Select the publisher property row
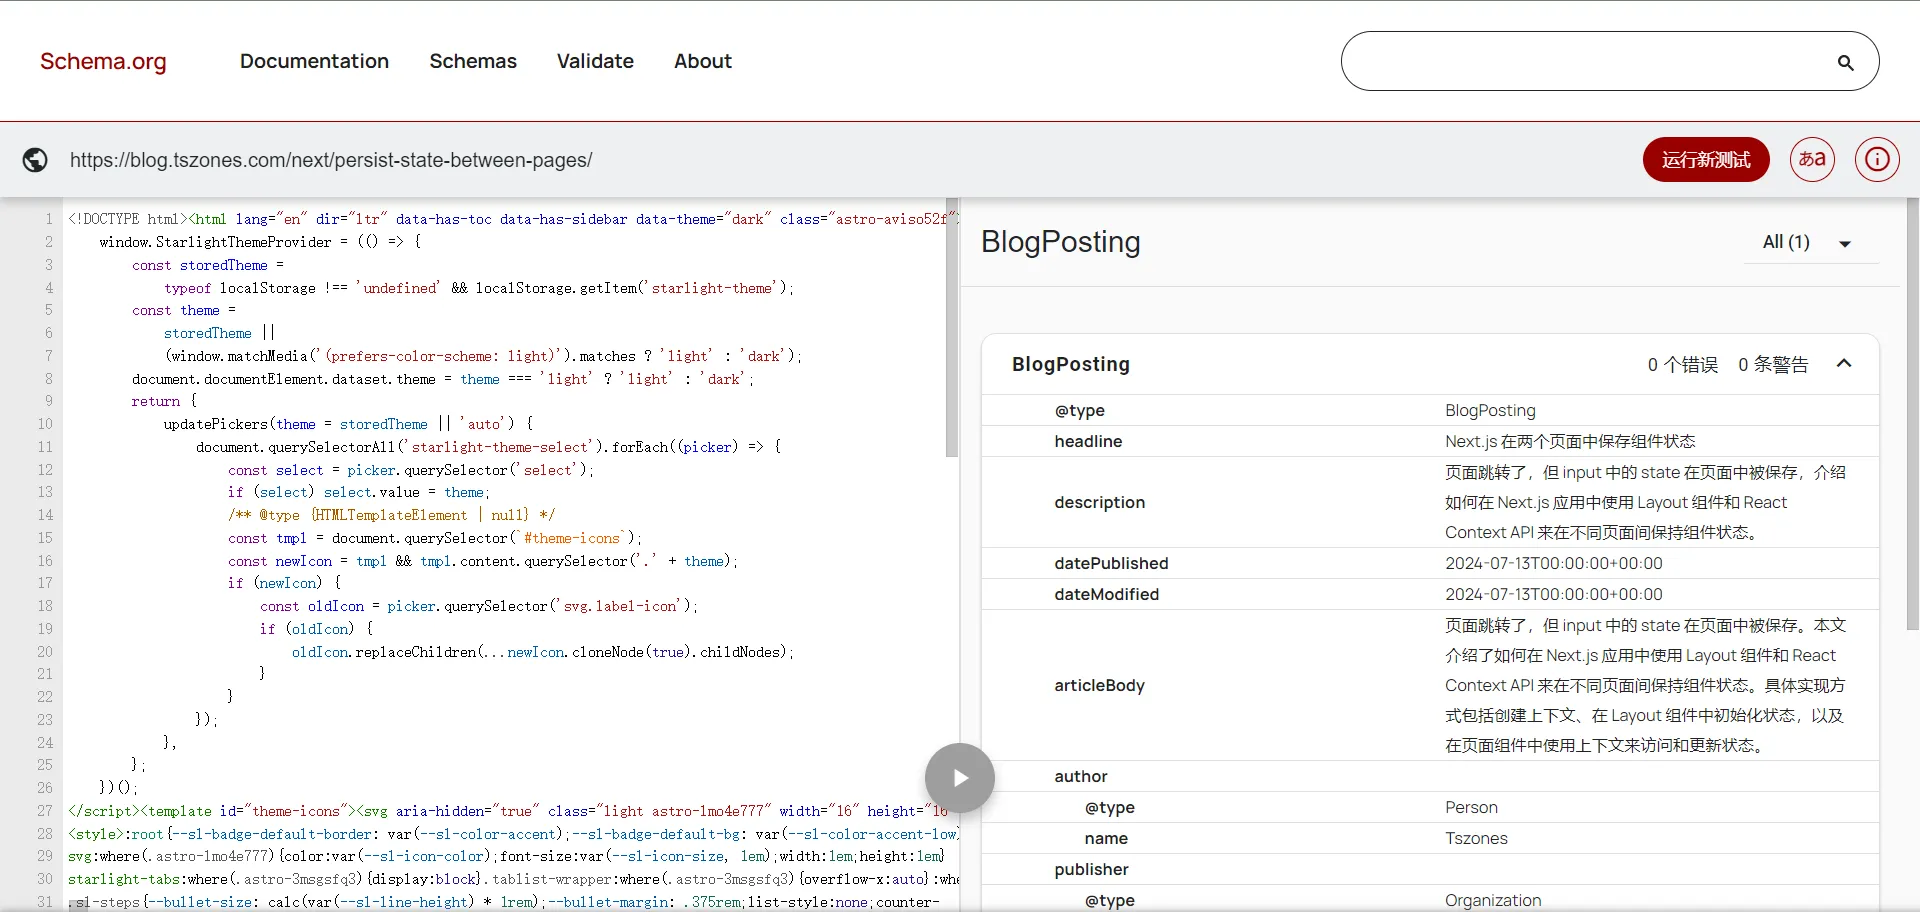The width and height of the screenshot is (1920, 912). point(1430,869)
